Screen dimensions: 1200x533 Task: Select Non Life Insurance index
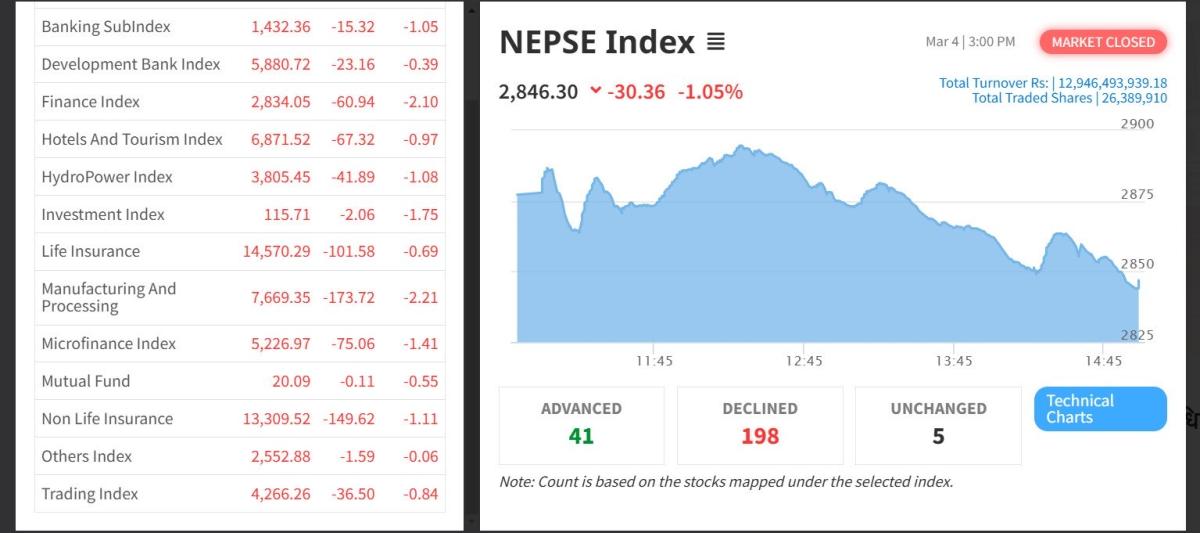(107, 419)
